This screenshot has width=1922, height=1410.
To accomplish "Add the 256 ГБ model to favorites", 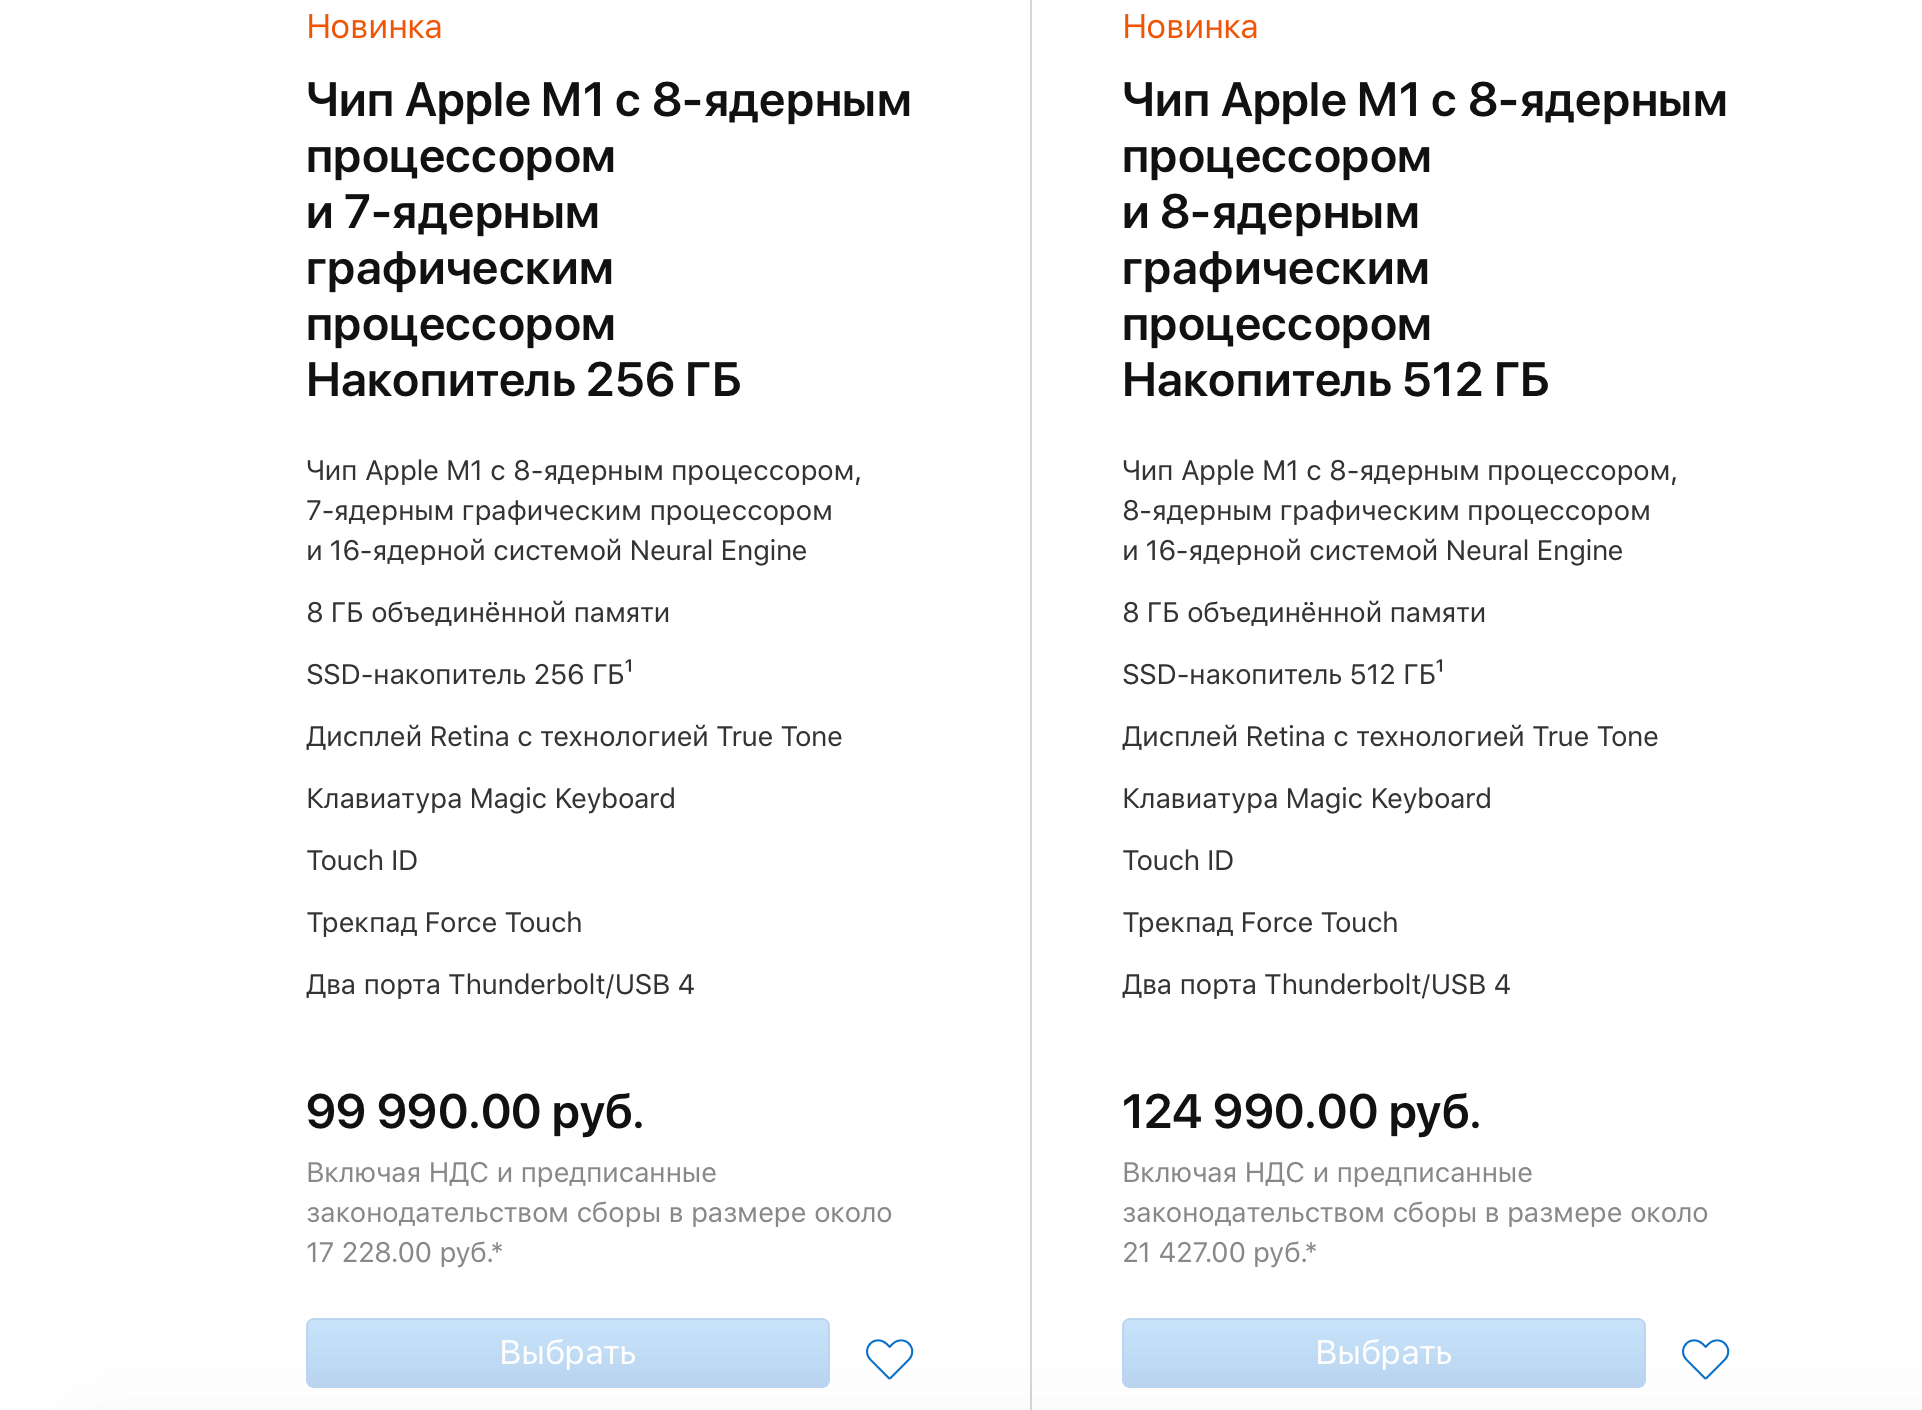I will tap(889, 1357).
